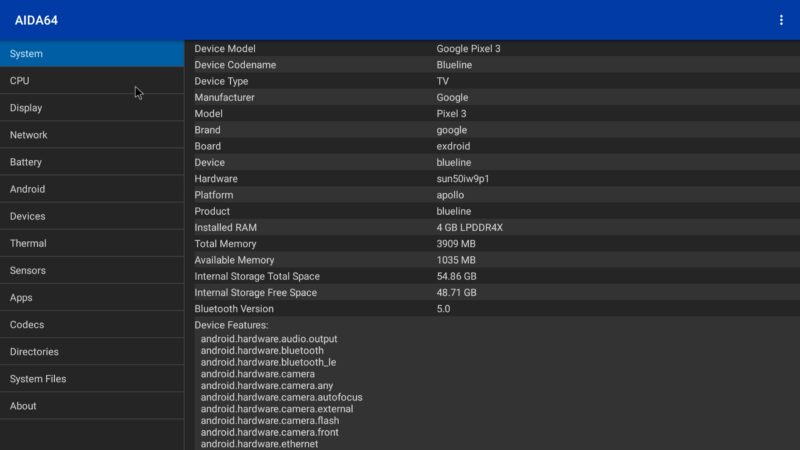Select Internal Storage Total Space label
This screenshot has width=800, height=450.
pyautogui.click(x=257, y=277)
